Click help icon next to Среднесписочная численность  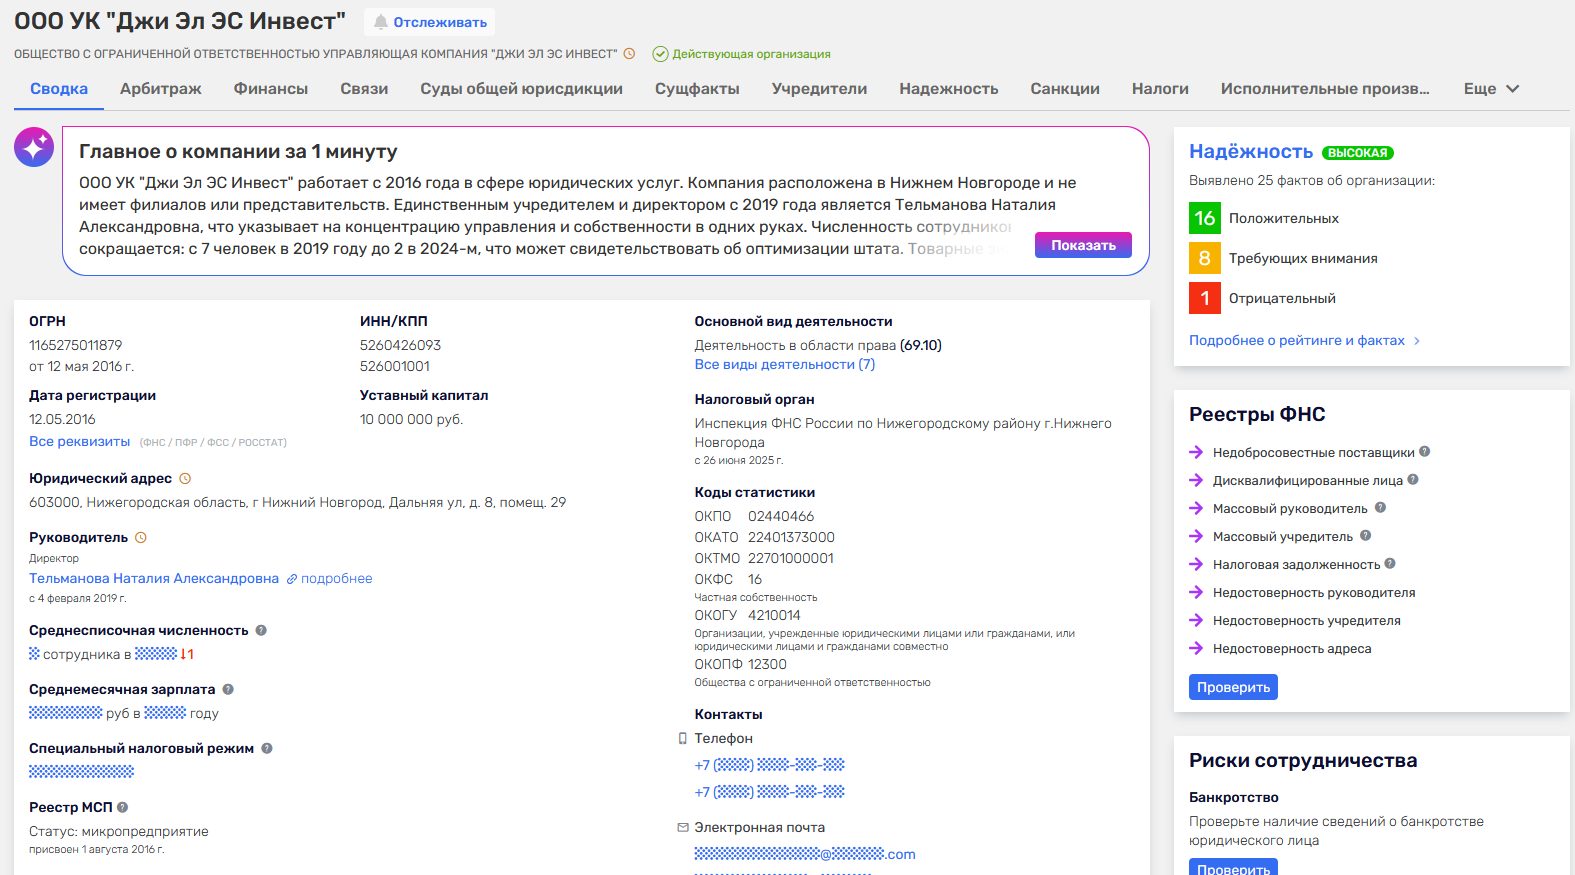(261, 631)
